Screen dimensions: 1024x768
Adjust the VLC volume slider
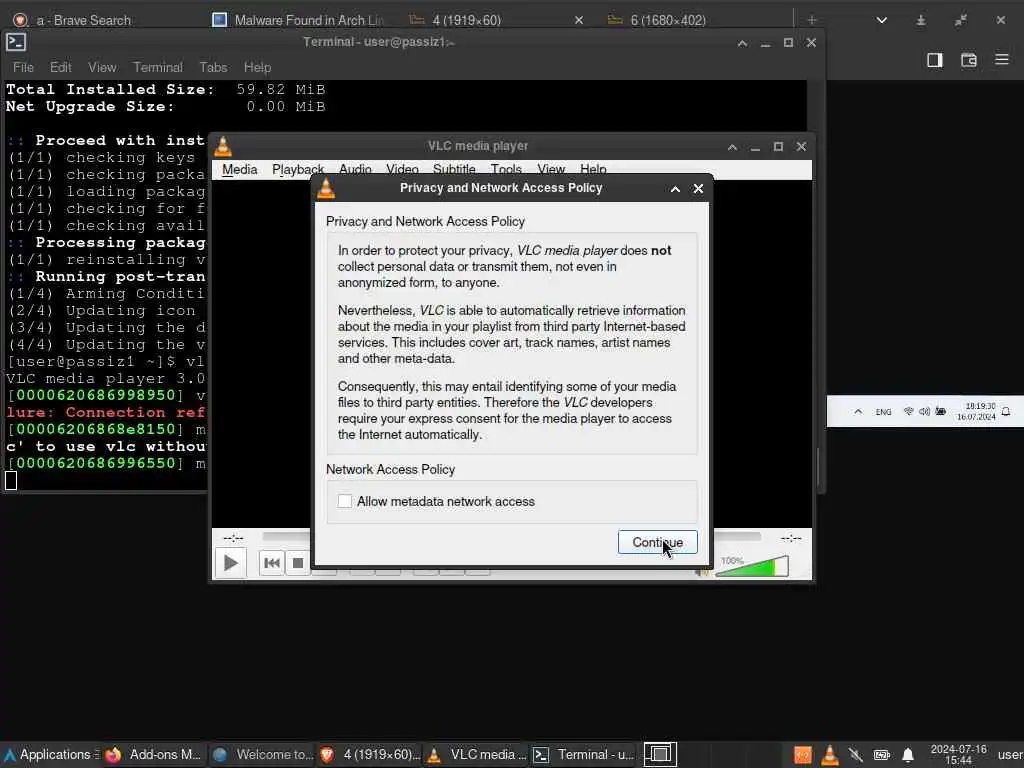coord(752,567)
